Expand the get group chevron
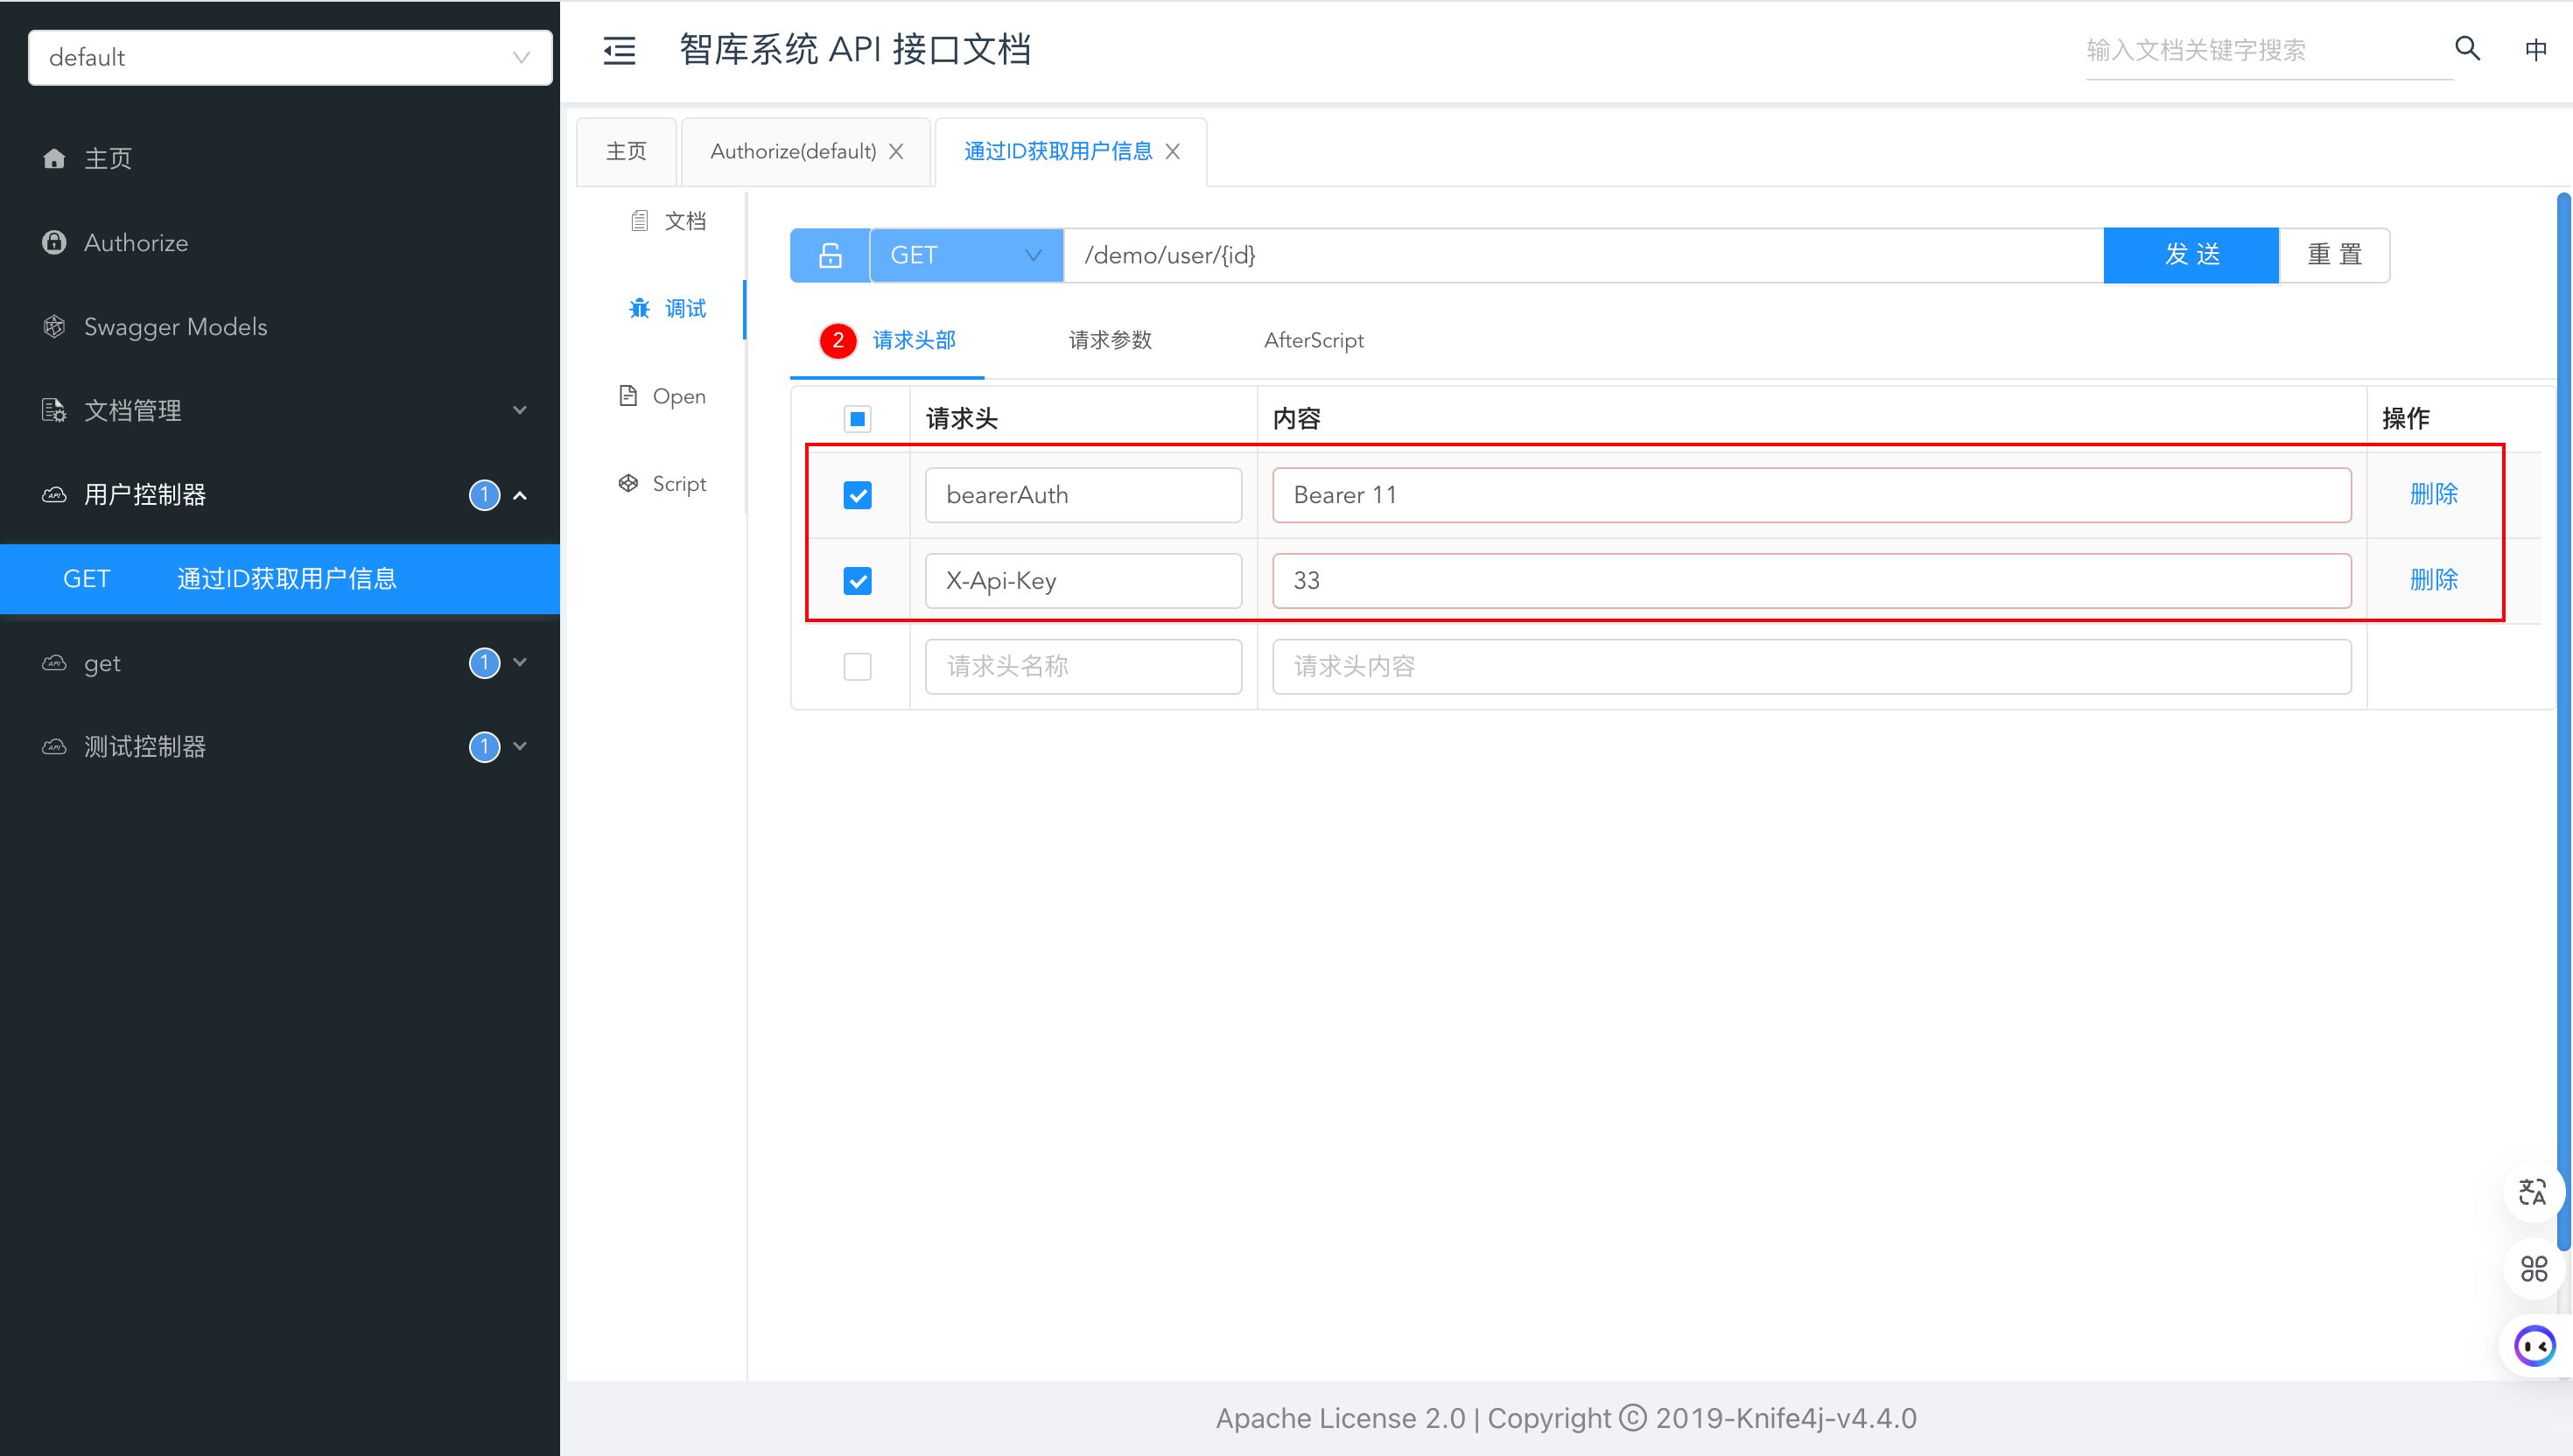2573x1456 pixels. coord(520,662)
